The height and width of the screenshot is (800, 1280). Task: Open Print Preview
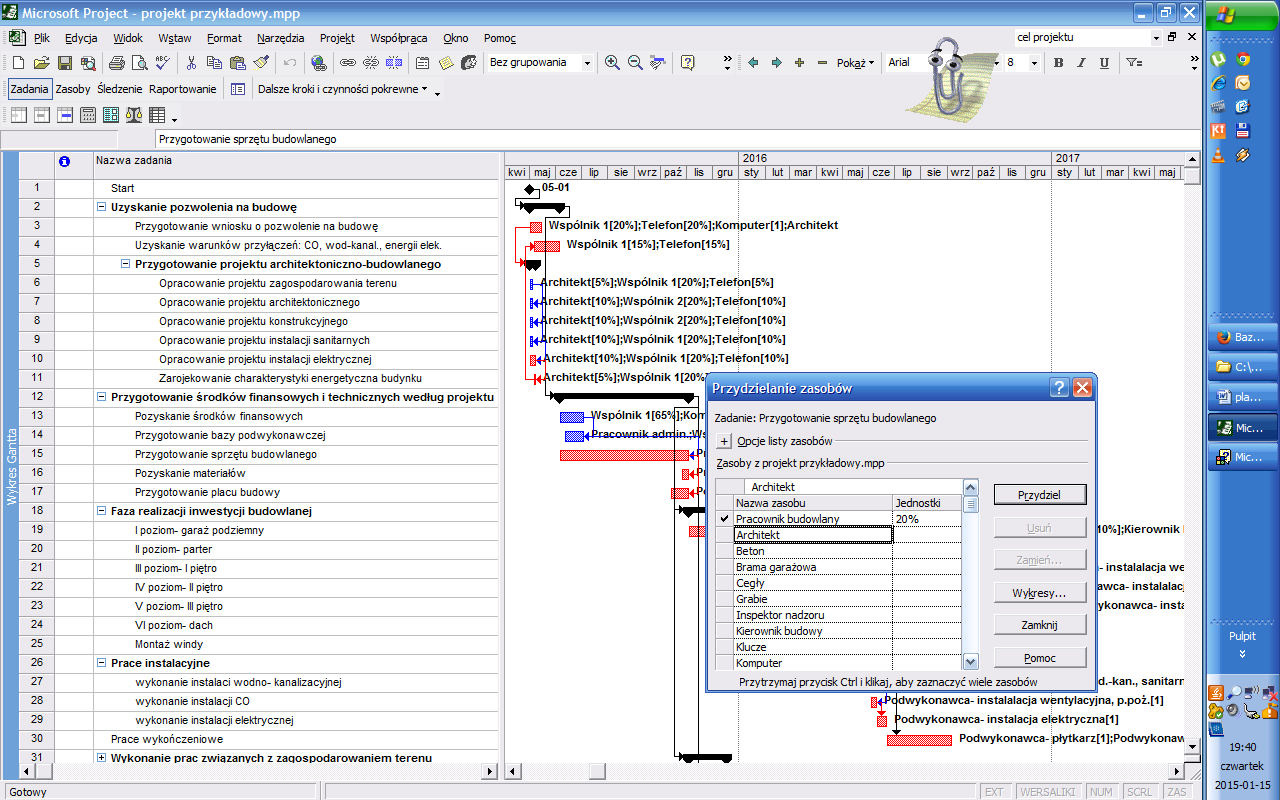tap(139, 63)
